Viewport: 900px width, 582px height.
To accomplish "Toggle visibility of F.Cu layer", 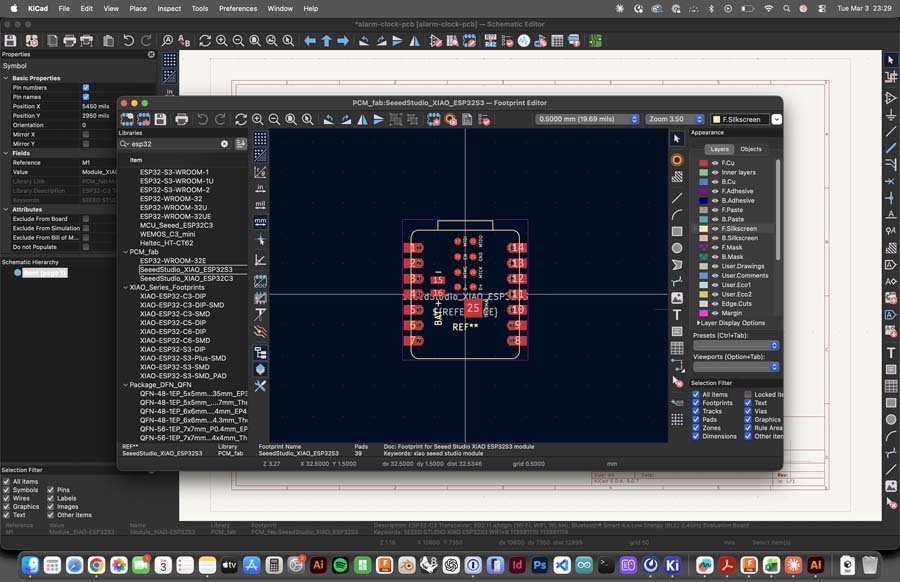I will pyautogui.click(x=715, y=163).
